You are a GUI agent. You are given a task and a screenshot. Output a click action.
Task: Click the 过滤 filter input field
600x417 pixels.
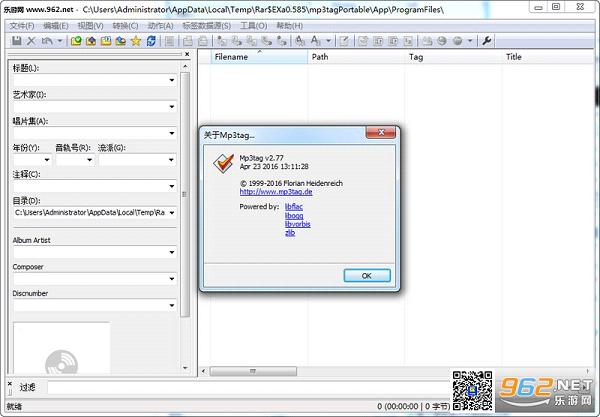[249, 388]
